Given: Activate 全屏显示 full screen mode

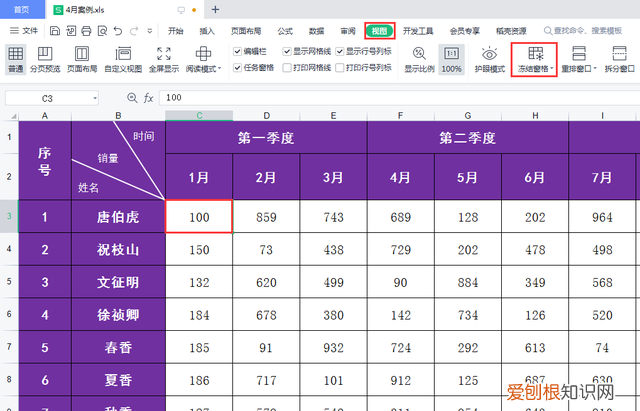Looking at the screenshot, I should pyautogui.click(x=164, y=60).
